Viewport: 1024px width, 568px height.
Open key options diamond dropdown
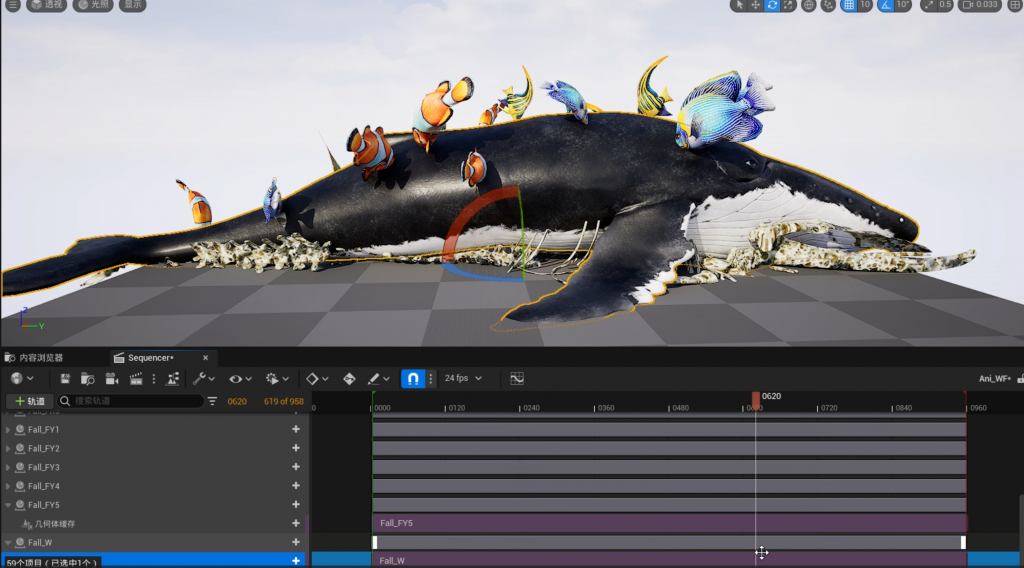[x=317, y=379]
